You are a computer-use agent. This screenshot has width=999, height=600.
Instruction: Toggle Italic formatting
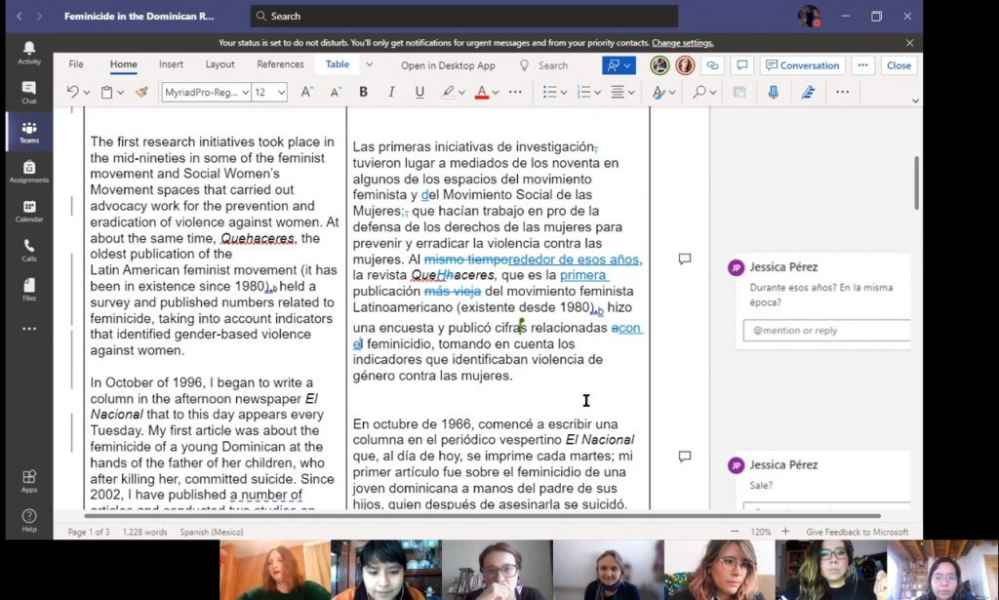(391, 92)
